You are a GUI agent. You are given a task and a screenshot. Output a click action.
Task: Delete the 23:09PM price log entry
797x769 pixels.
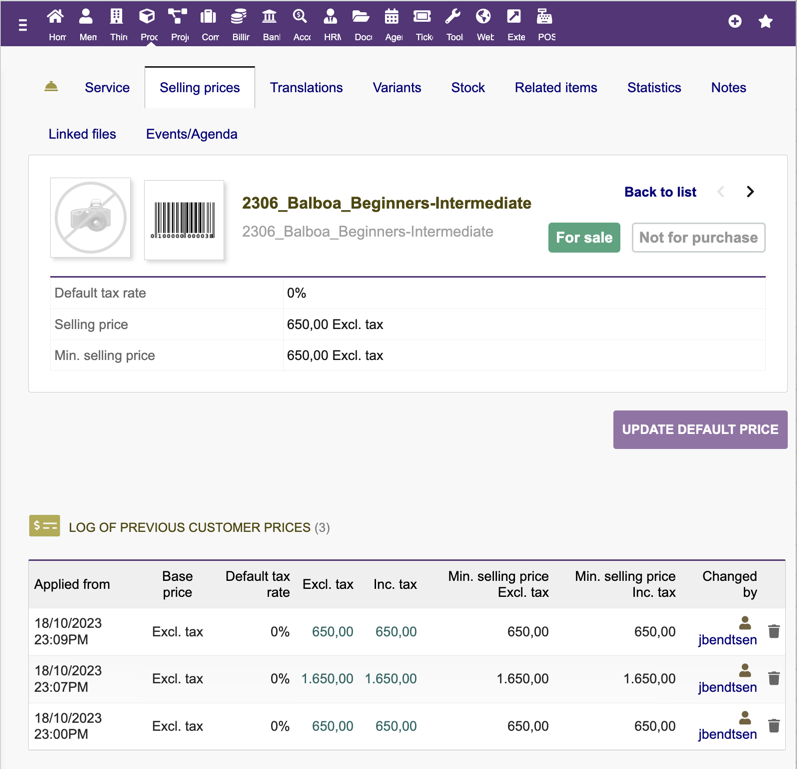[774, 632]
